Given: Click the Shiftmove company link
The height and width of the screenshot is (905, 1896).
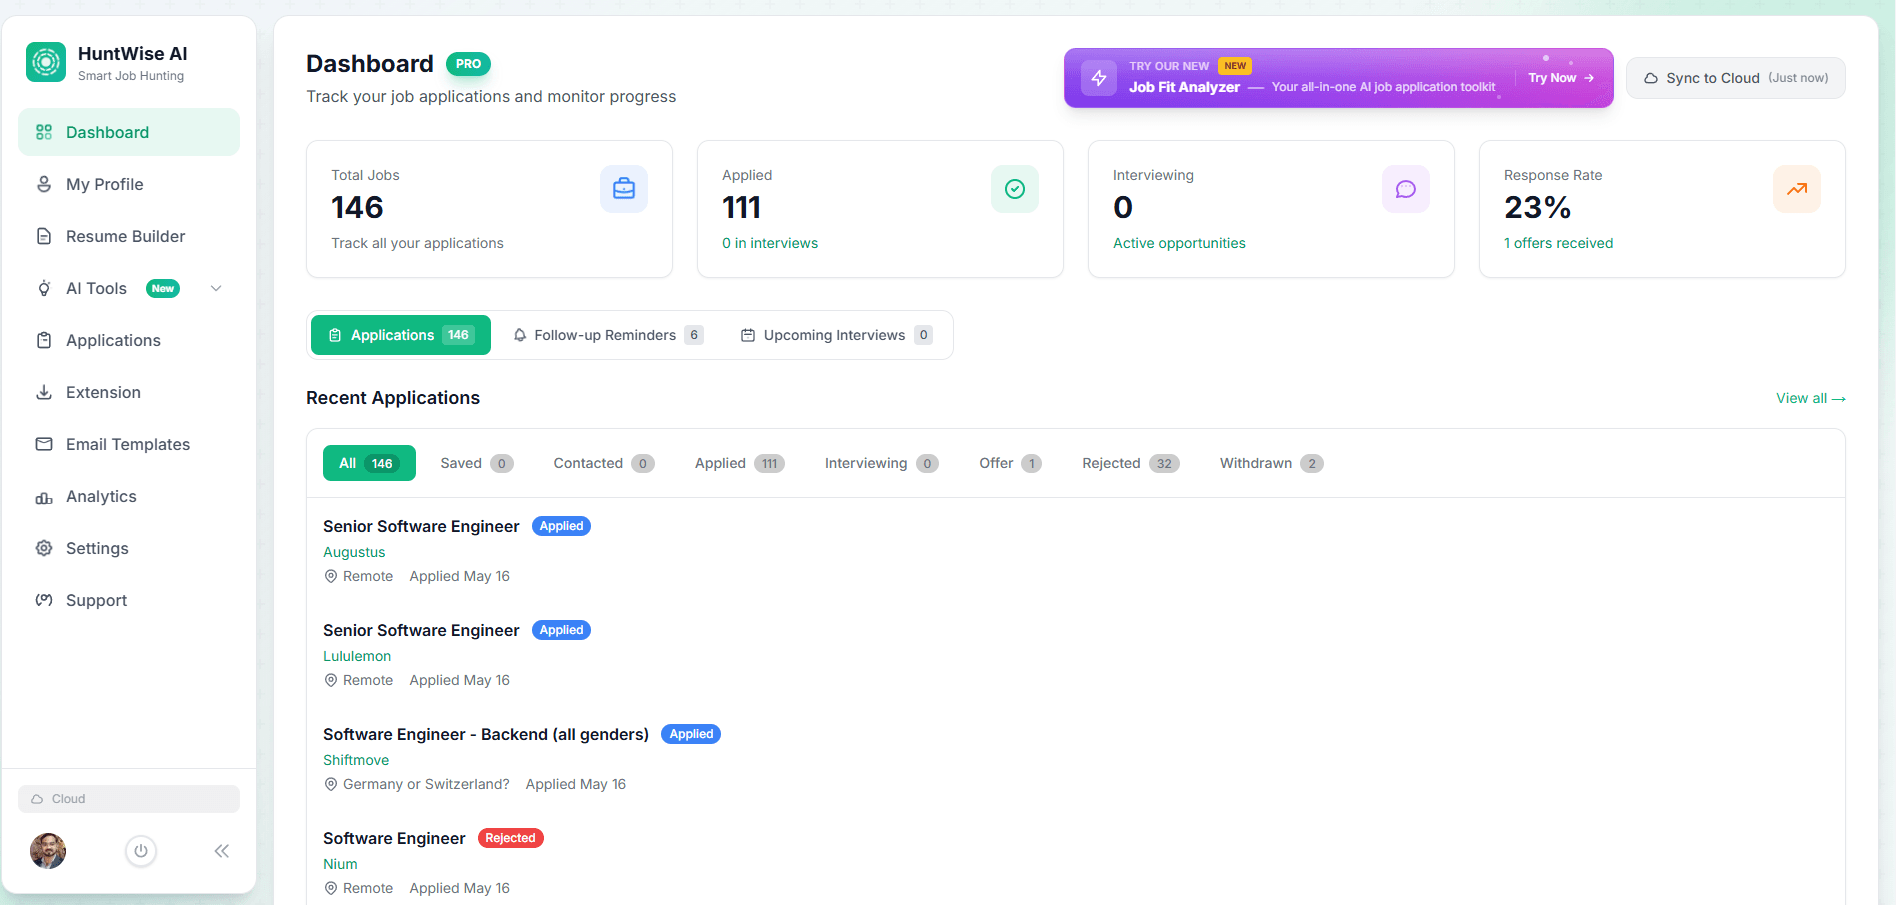Looking at the screenshot, I should (356, 760).
